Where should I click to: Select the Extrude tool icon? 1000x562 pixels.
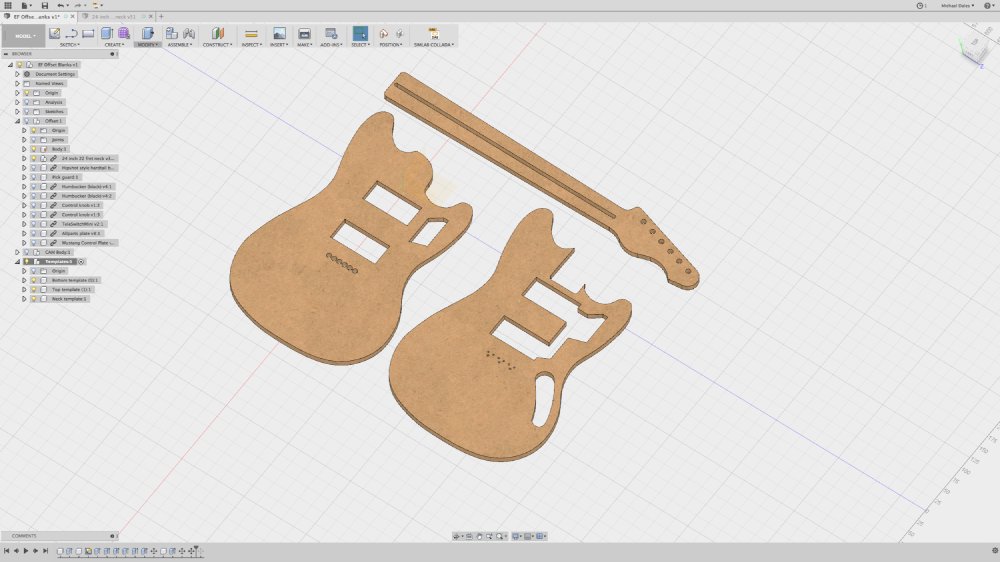coord(107,33)
